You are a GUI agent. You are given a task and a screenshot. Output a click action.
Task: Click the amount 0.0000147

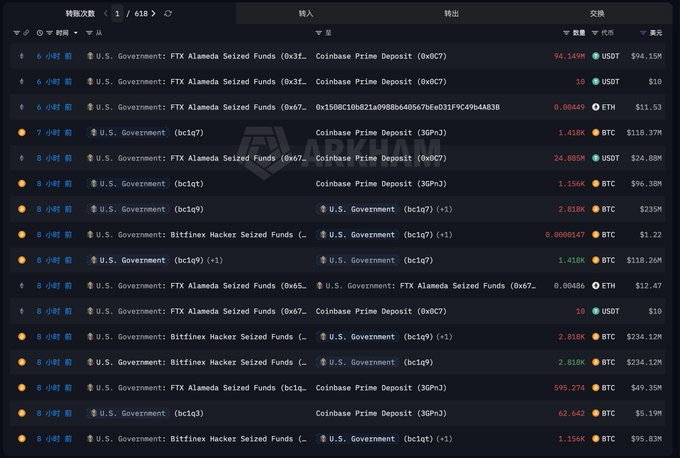565,235
